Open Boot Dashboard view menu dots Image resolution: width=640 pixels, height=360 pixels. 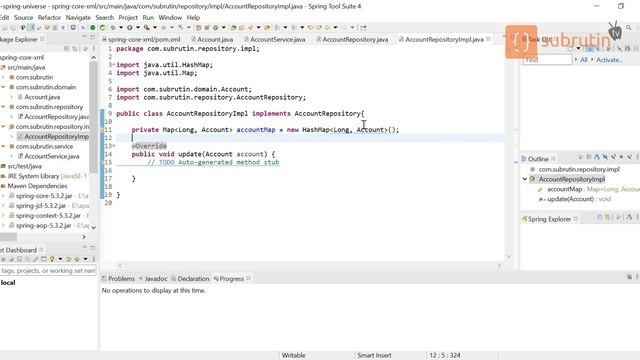pos(94,259)
